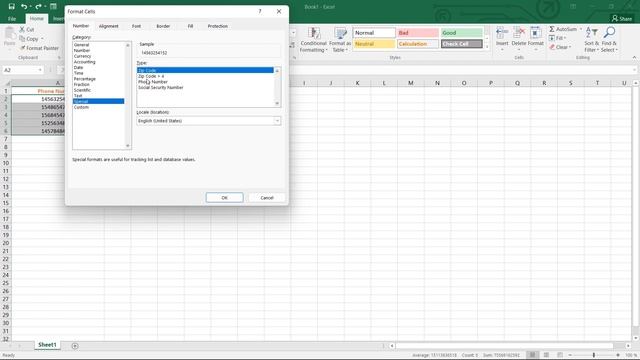640x360 pixels.
Task: Apply the Calculation cell style
Action: click(x=418, y=44)
